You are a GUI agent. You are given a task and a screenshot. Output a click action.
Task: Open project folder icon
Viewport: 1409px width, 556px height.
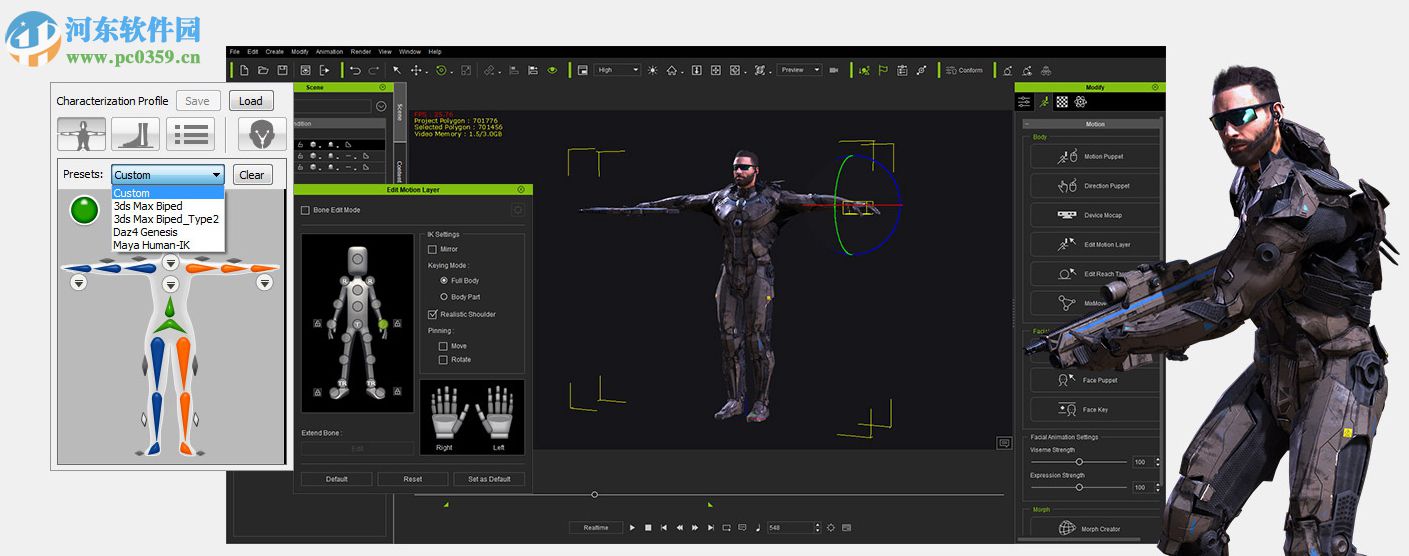[x=263, y=71]
